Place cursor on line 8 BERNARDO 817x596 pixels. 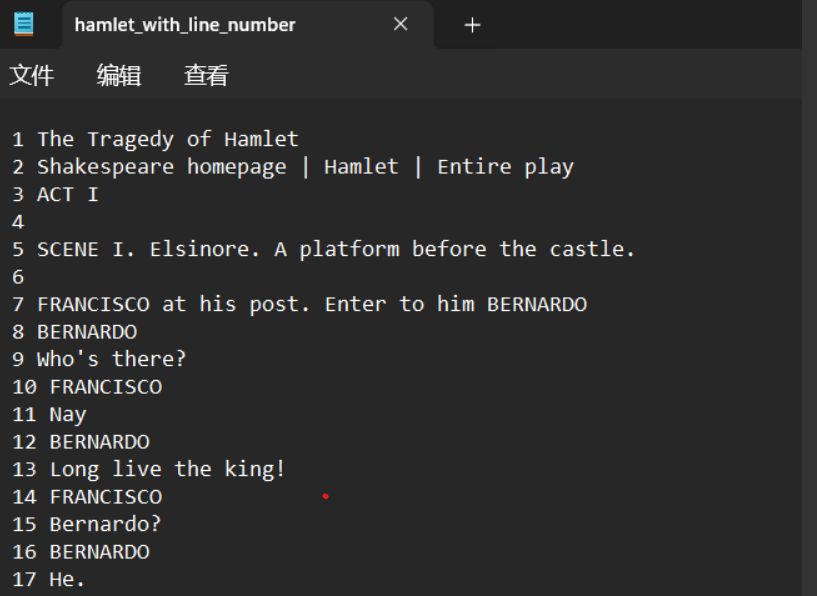87,332
